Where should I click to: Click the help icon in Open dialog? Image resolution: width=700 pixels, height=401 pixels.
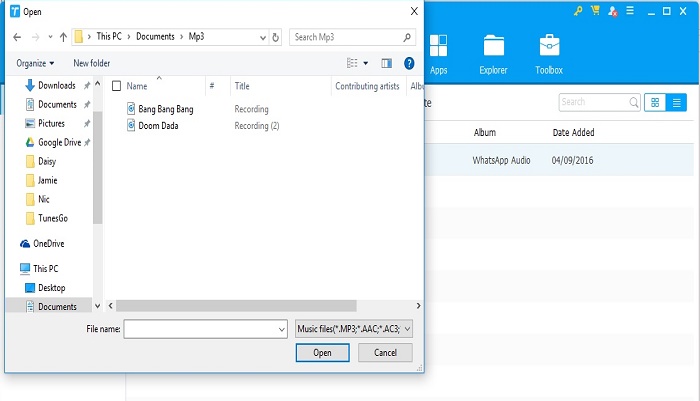(x=409, y=63)
